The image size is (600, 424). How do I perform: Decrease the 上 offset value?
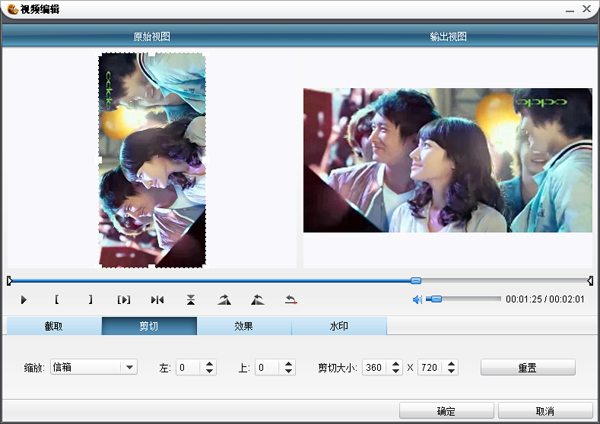click(289, 371)
